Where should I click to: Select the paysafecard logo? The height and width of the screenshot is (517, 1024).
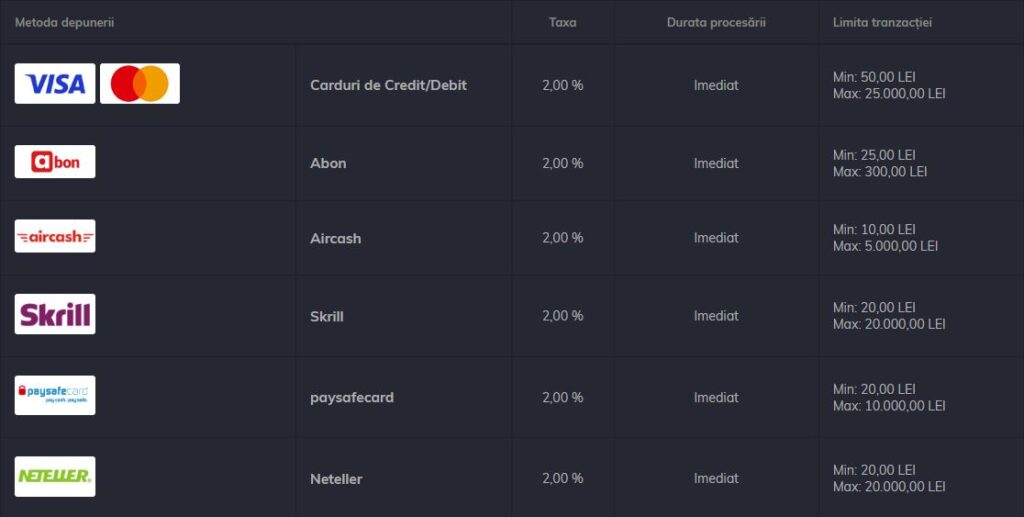pos(55,396)
